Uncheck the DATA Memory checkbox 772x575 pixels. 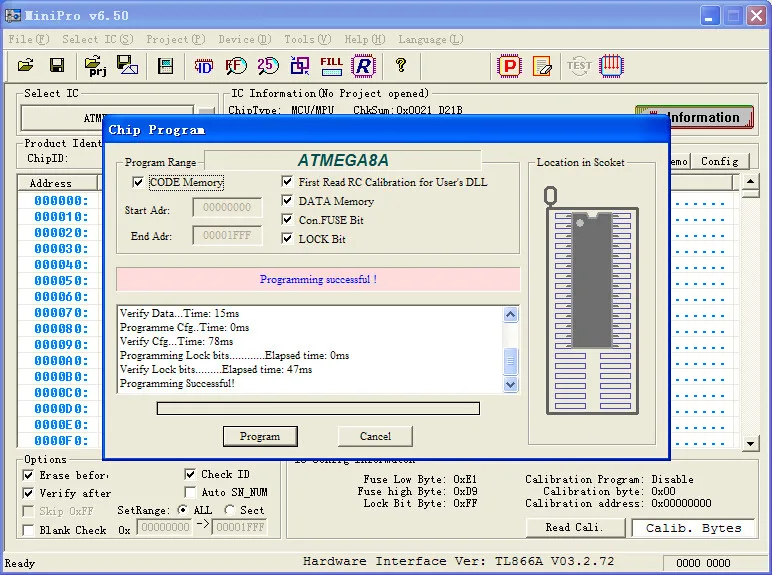tap(288, 200)
